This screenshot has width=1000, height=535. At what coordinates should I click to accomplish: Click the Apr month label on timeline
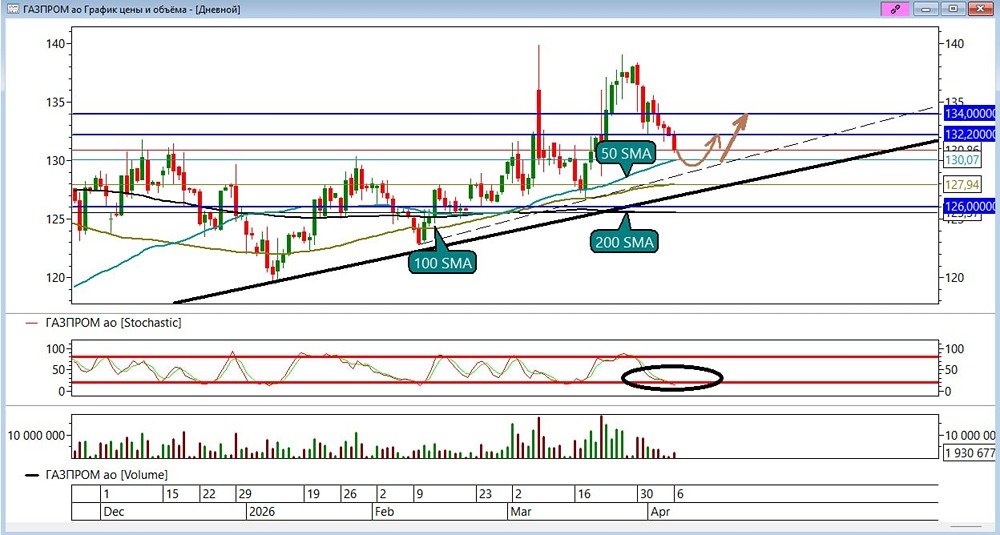pyautogui.click(x=659, y=511)
